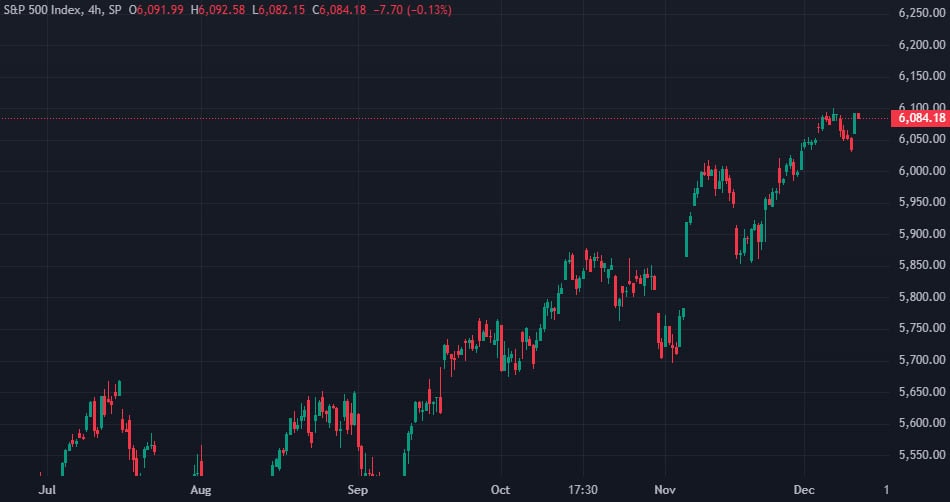The image size is (950, 502).
Task: Click the red 6,084.18 current price tag
Action: pos(920,118)
